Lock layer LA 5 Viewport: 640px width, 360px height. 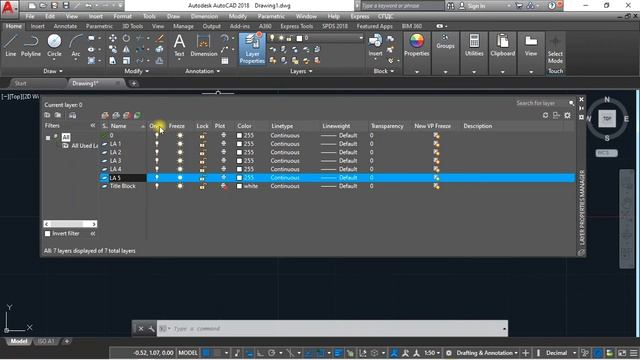pos(202,178)
